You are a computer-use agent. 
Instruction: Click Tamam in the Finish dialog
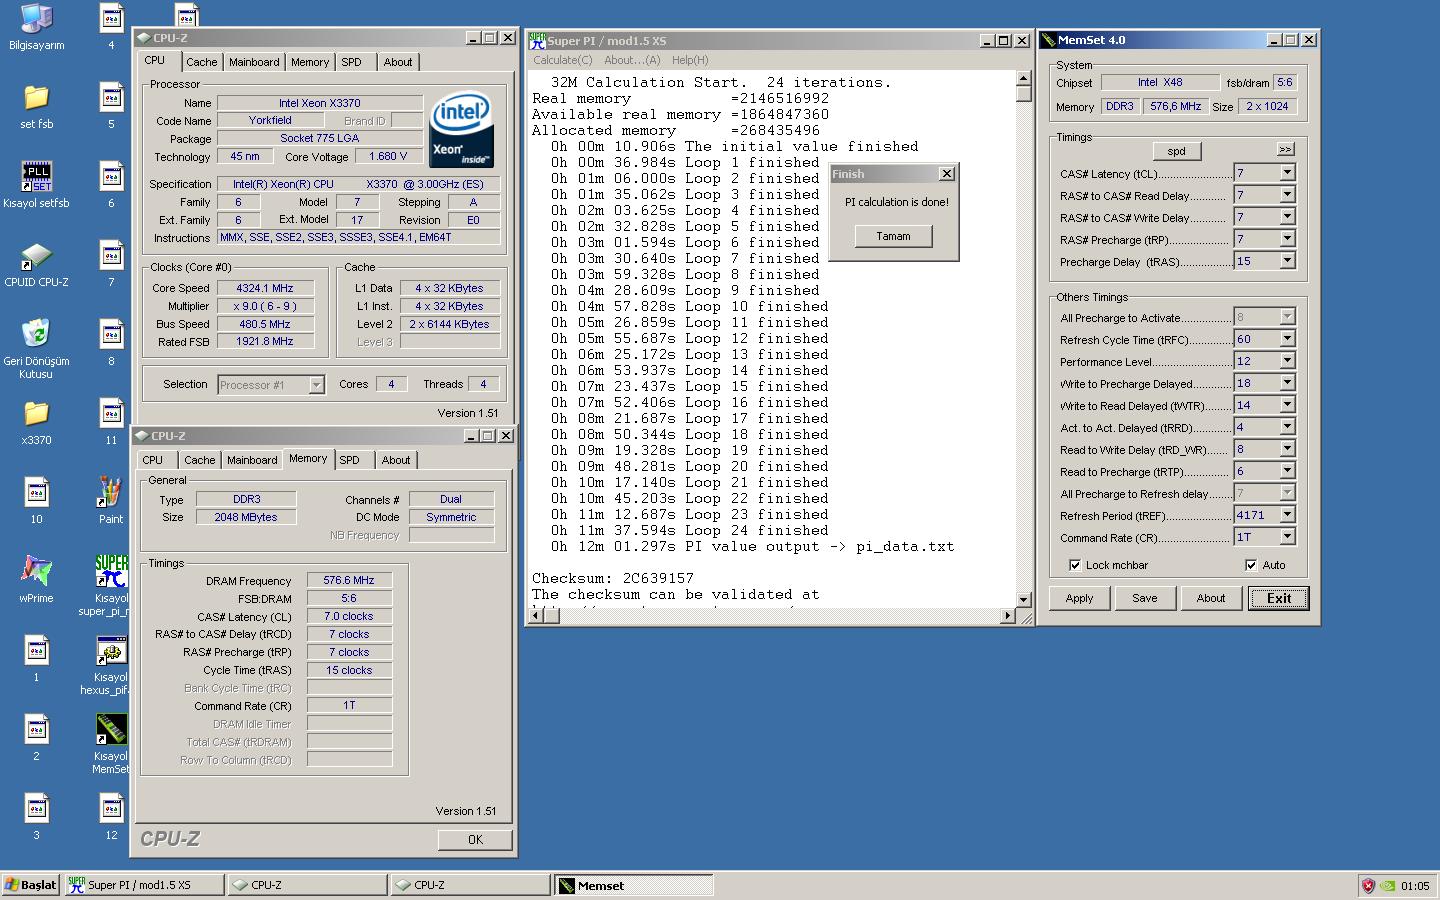pyautogui.click(x=893, y=236)
